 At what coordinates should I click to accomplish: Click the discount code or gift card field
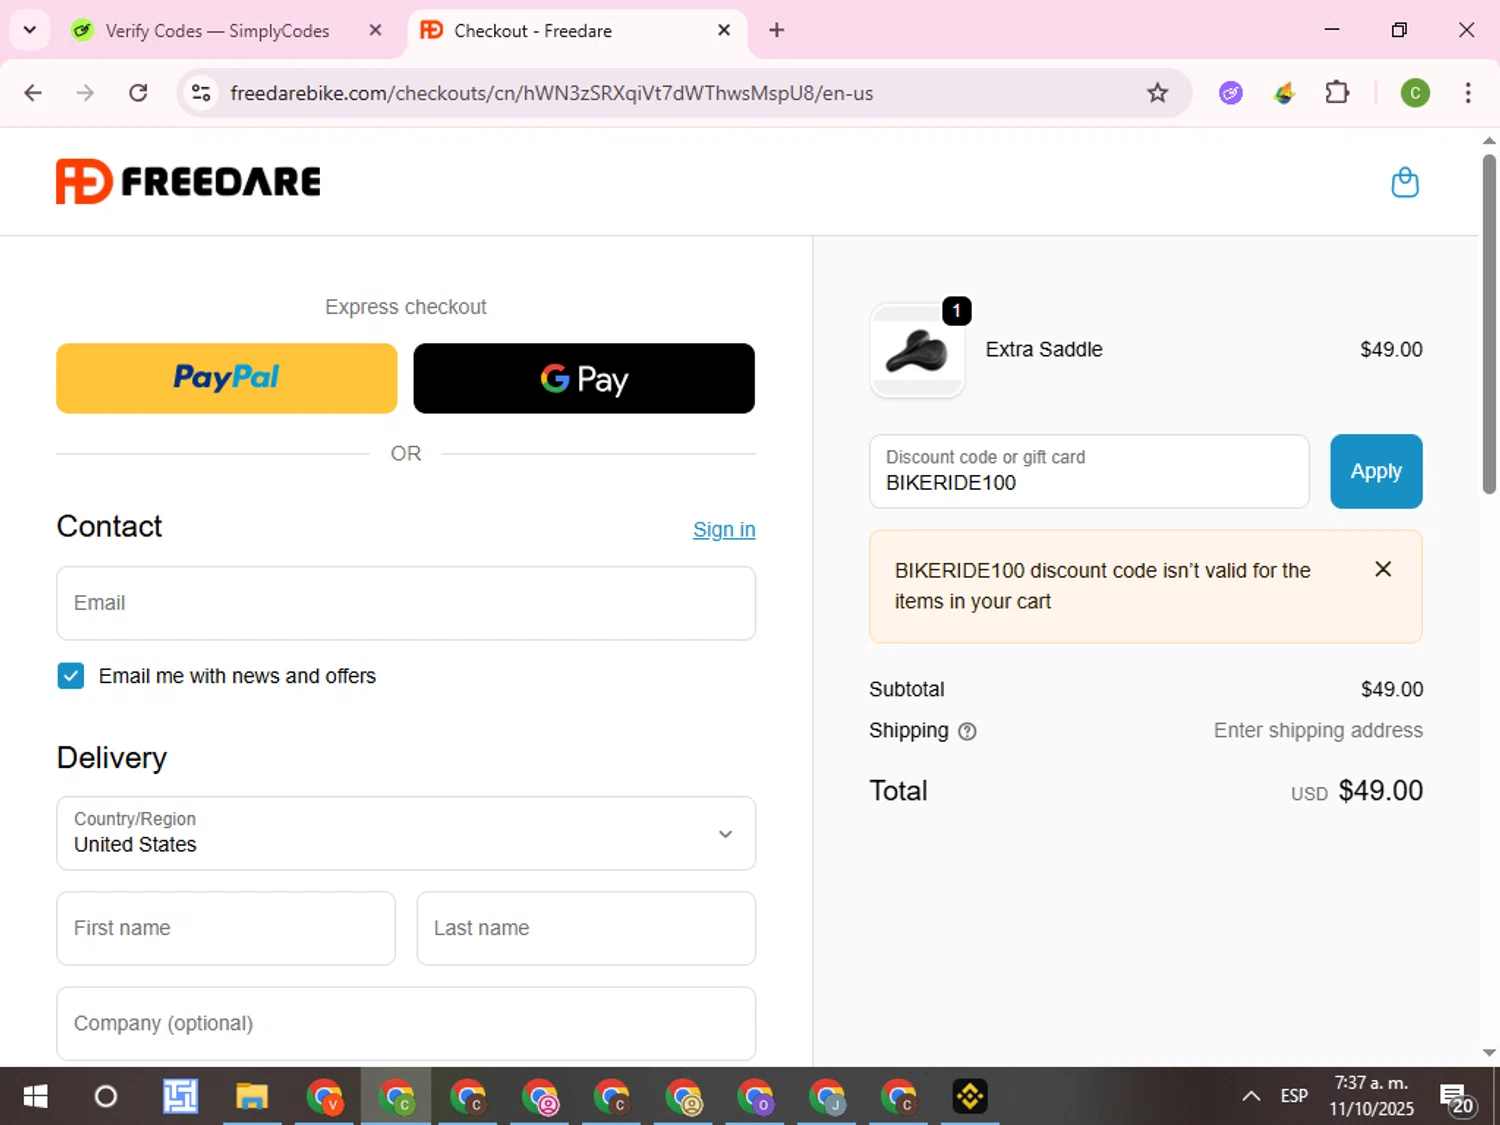[1089, 471]
